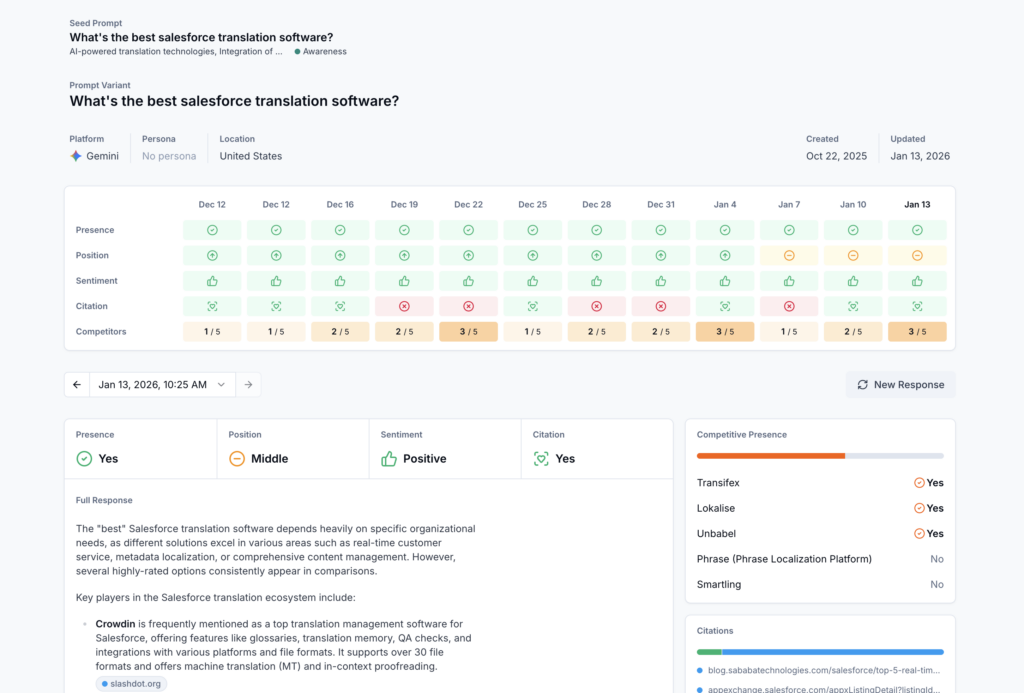Click the Jan 7 position neutral icon
The height and width of the screenshot is (693, 1024).
(x=789, y=256)
